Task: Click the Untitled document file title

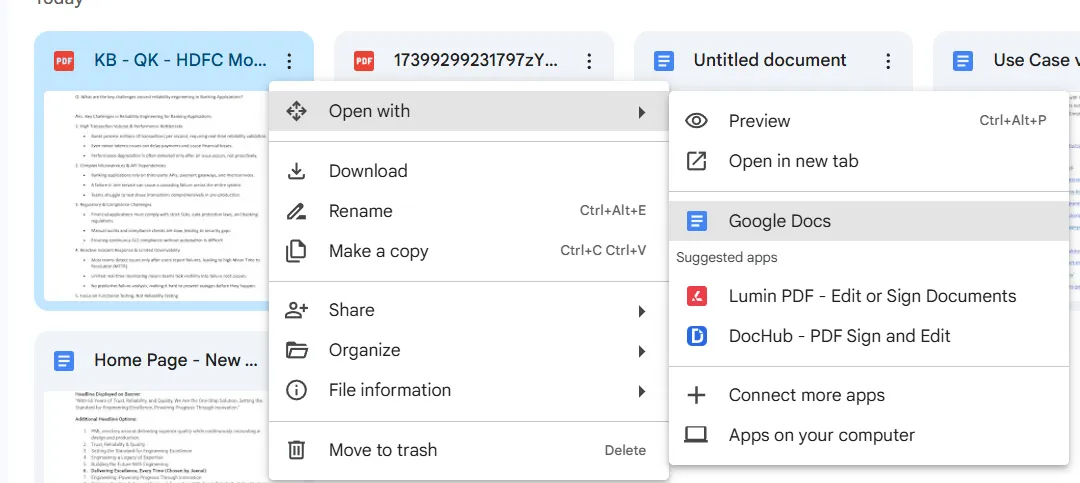Action: [x=770, y=61]
